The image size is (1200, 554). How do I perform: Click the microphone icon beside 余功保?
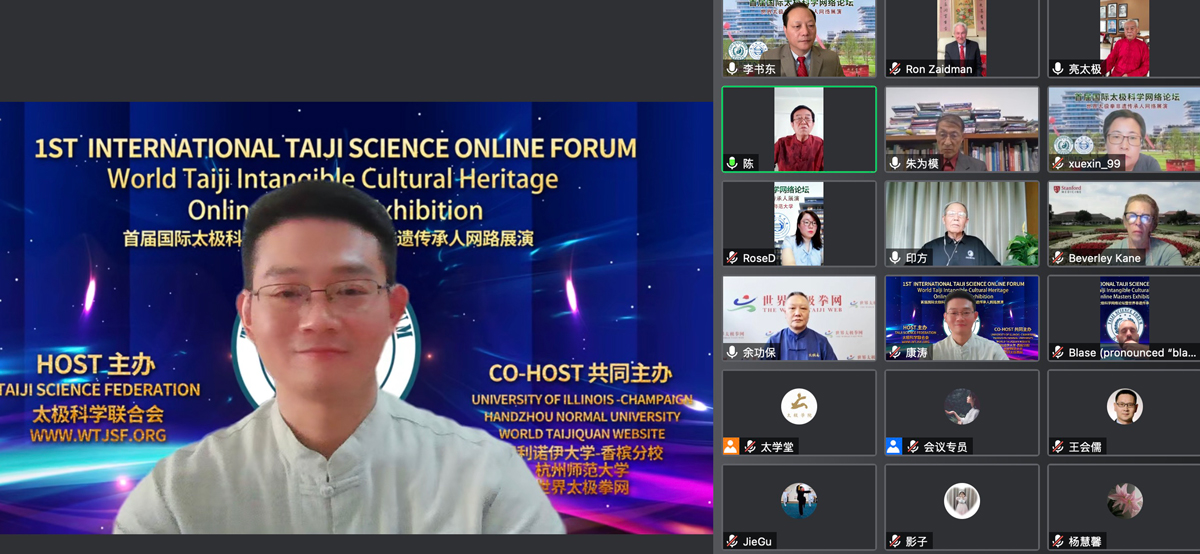tap(733, 352)
